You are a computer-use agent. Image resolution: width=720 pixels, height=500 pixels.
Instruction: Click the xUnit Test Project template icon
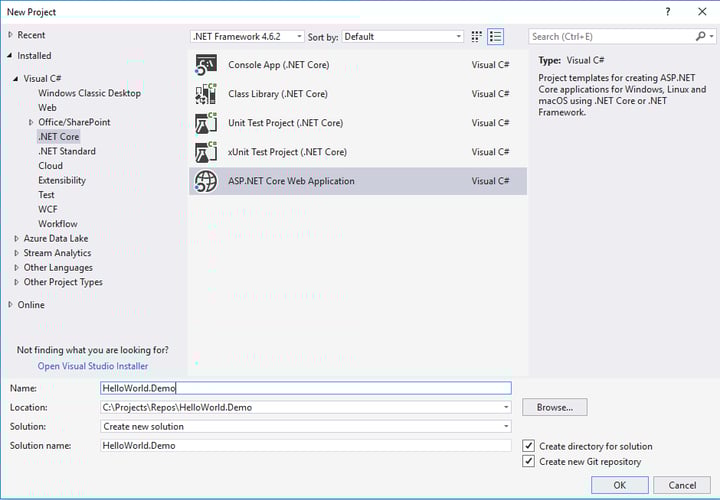point(206,152)
